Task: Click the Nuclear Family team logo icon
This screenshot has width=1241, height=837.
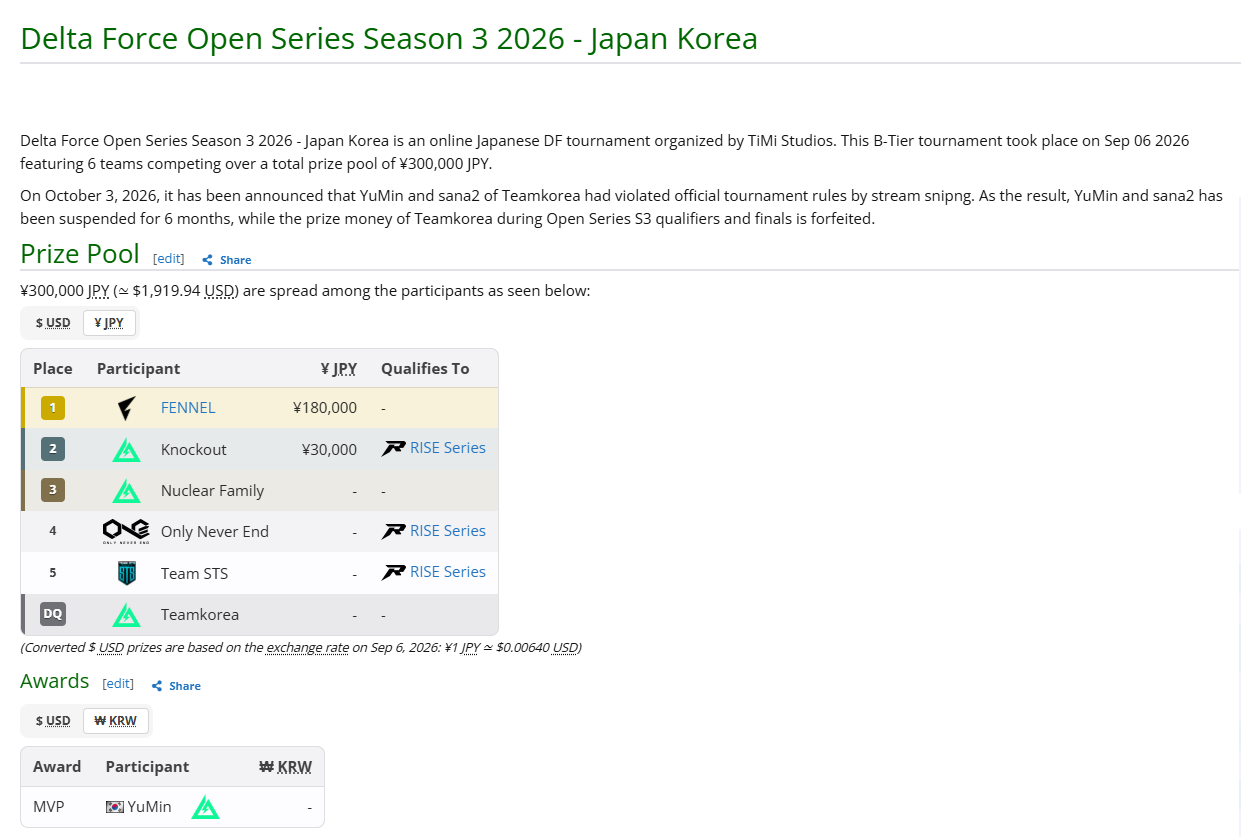Action: point(126,491)
